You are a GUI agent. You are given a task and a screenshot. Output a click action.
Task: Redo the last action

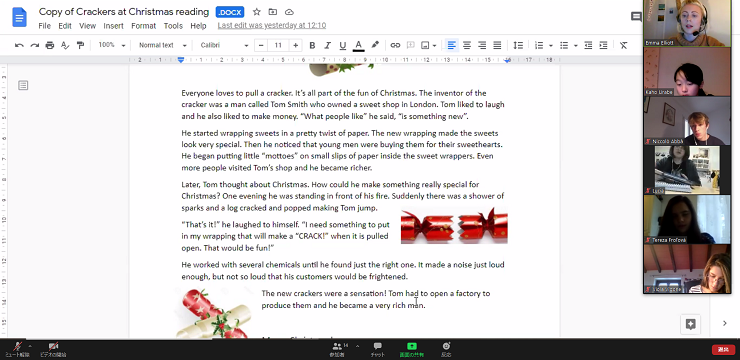coord(34,45)
